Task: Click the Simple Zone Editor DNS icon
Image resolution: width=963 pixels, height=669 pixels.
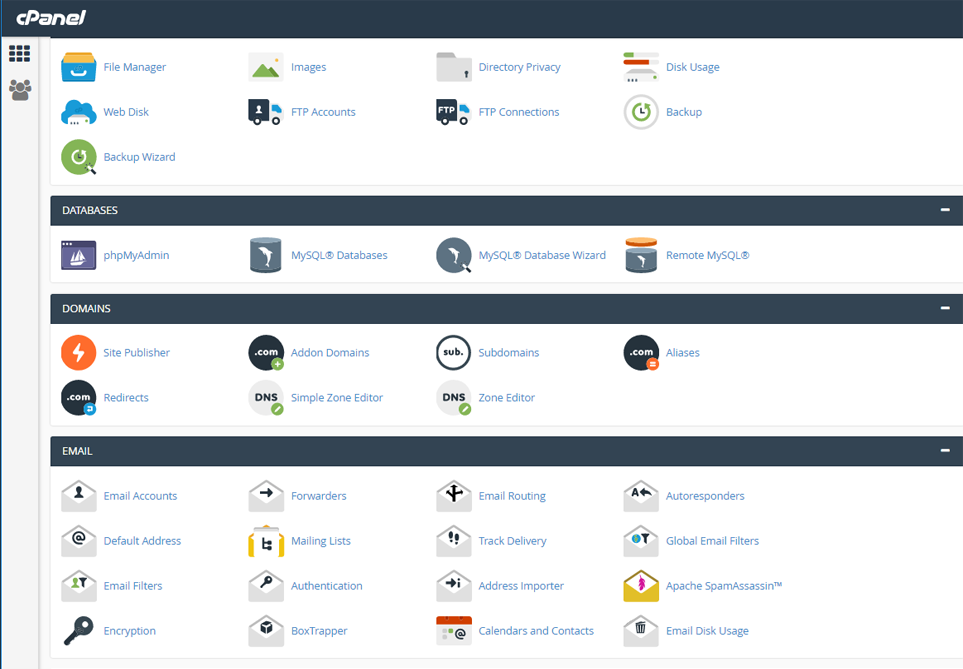Action: (x=266, y=397)
